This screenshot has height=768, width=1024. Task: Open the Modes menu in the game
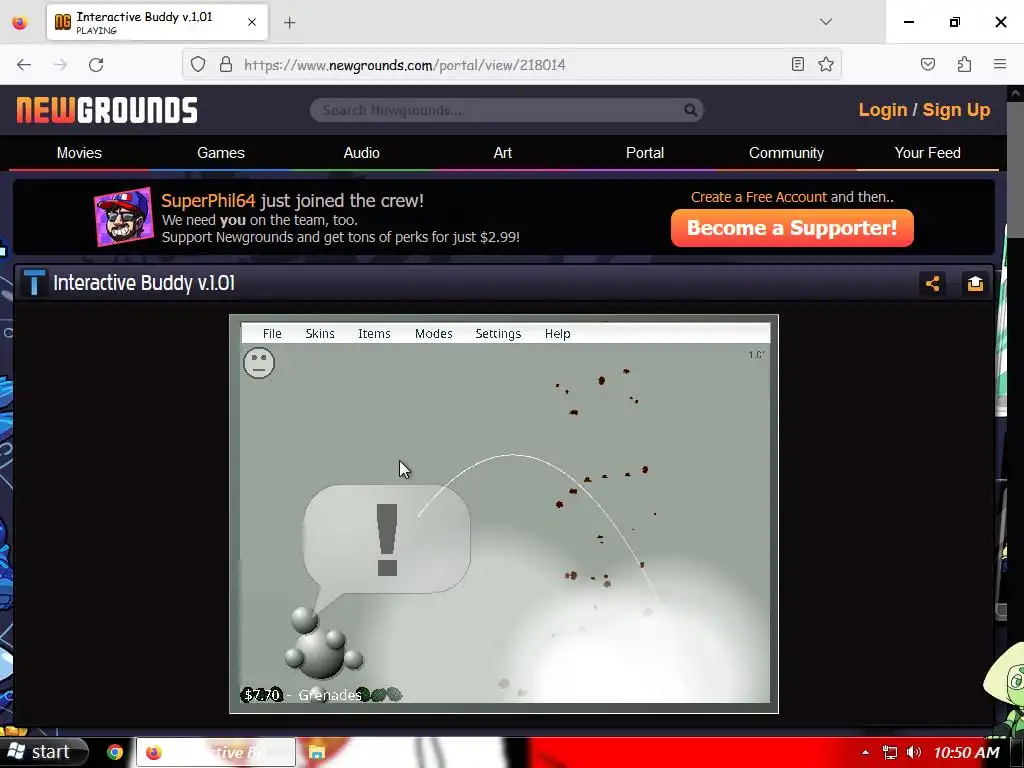click(x=434, y=334)
